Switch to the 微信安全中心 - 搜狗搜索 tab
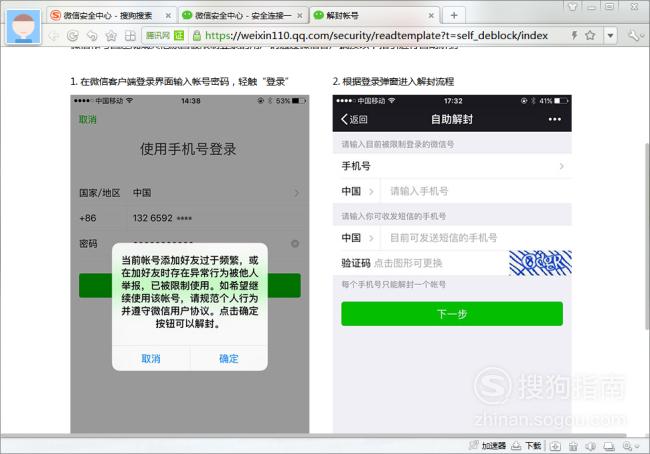Viewport: 650px width, 454px height. [x=111, y=15]
